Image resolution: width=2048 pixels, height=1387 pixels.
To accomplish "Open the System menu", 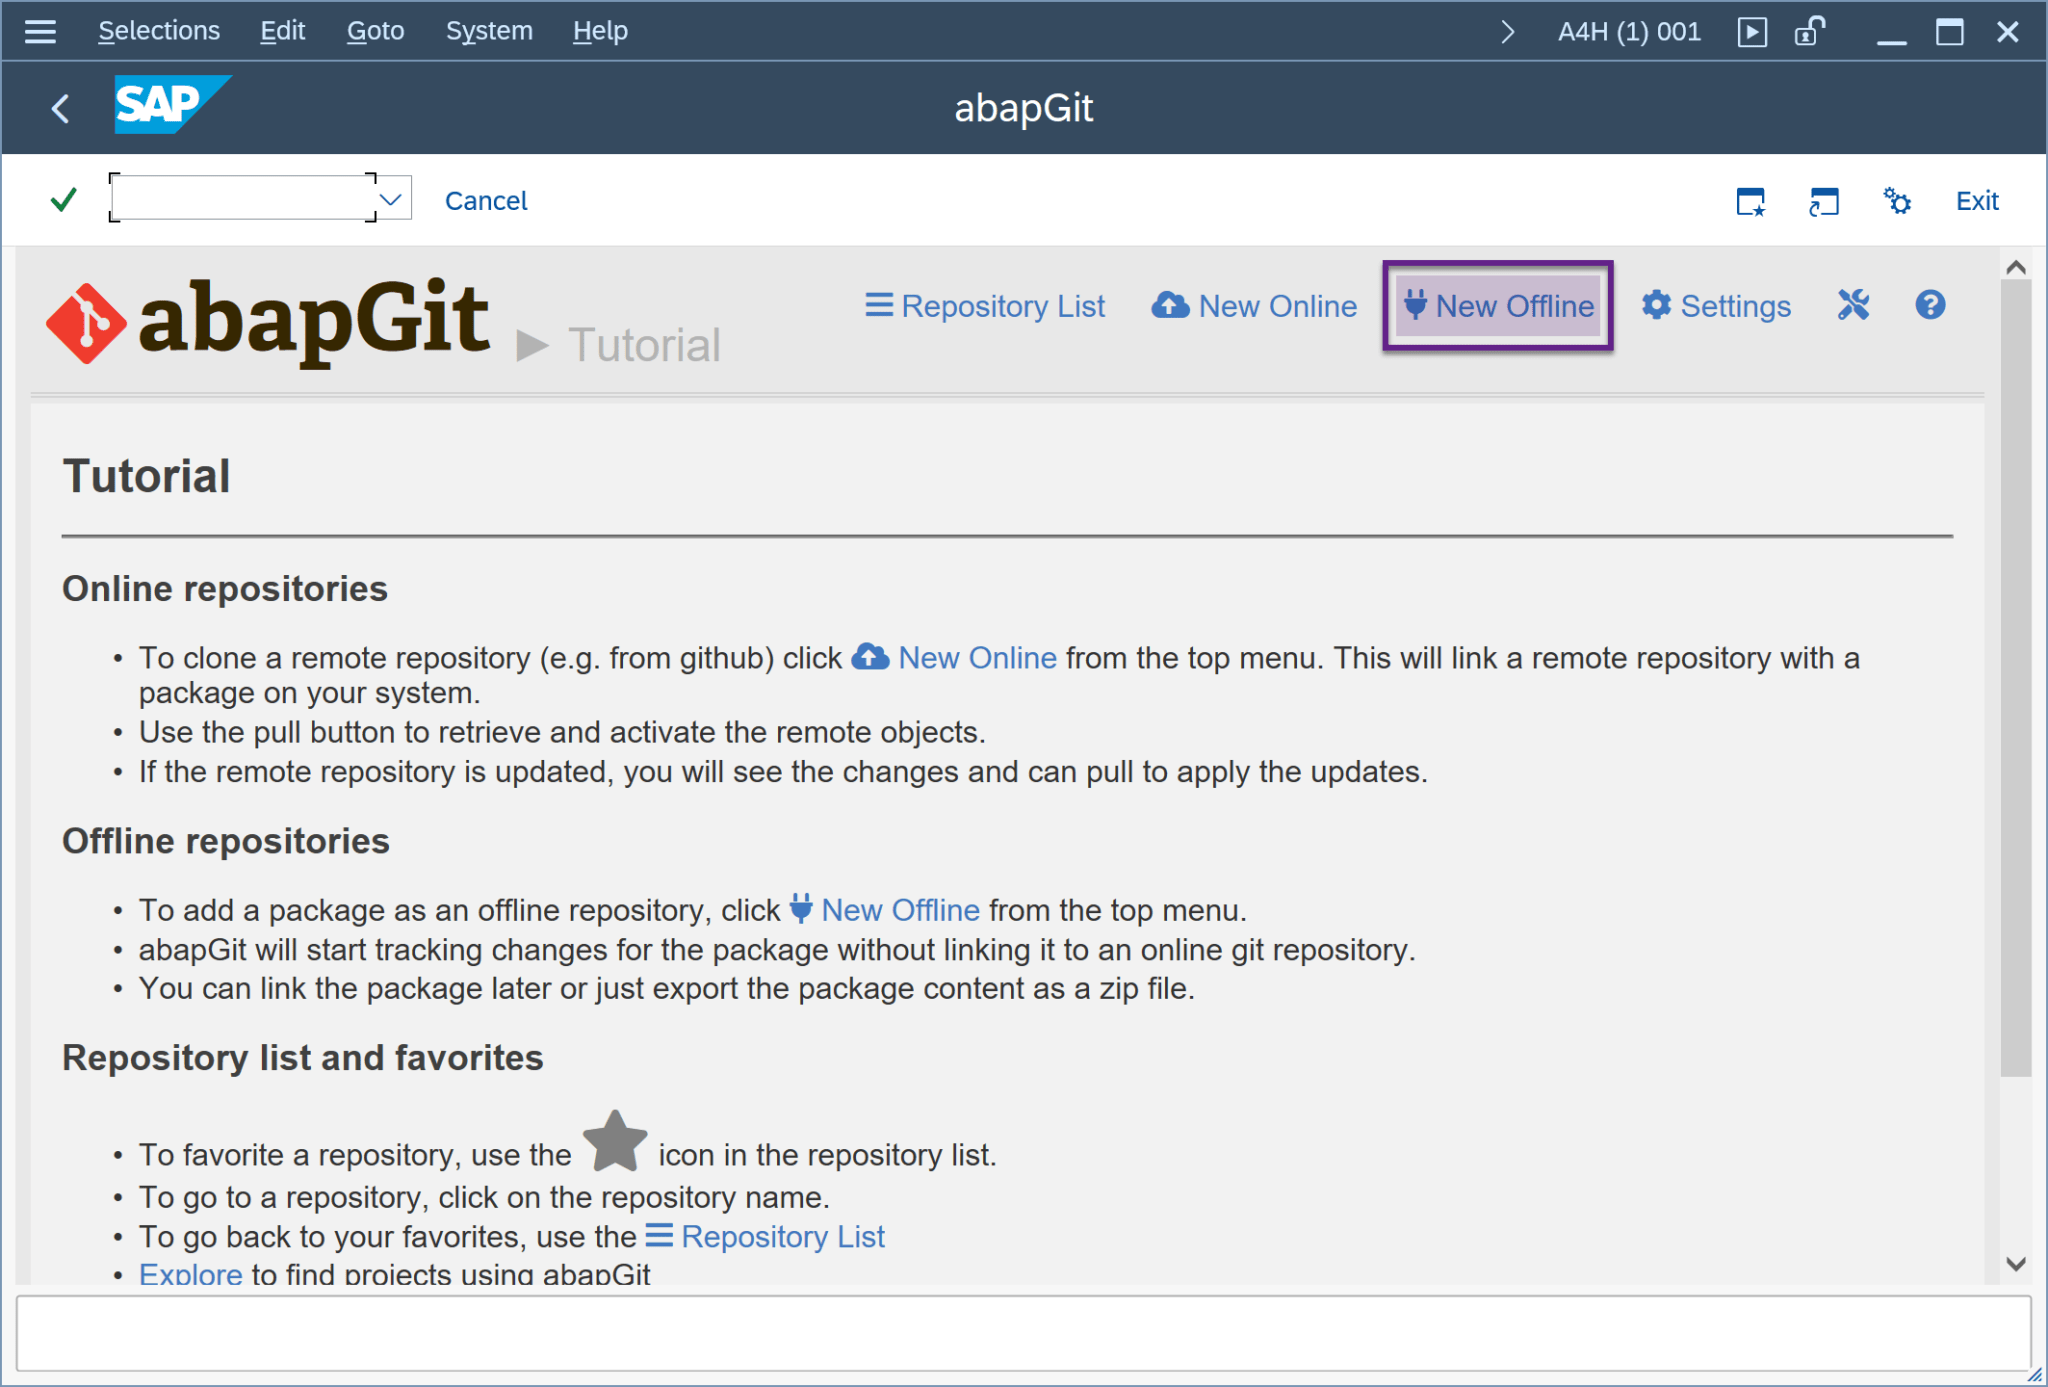I will point(489,30).
